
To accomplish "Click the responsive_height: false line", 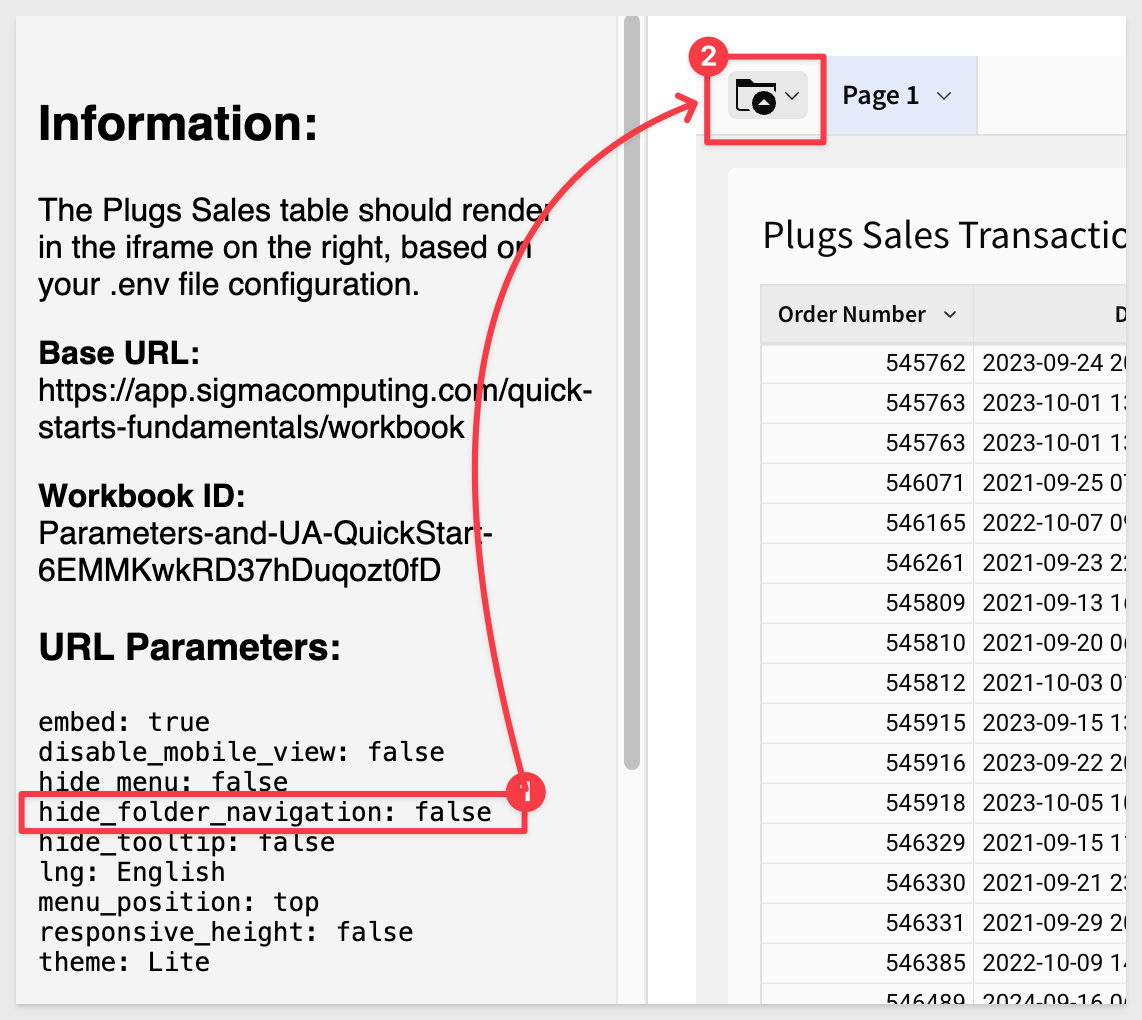I will point(226,932).
